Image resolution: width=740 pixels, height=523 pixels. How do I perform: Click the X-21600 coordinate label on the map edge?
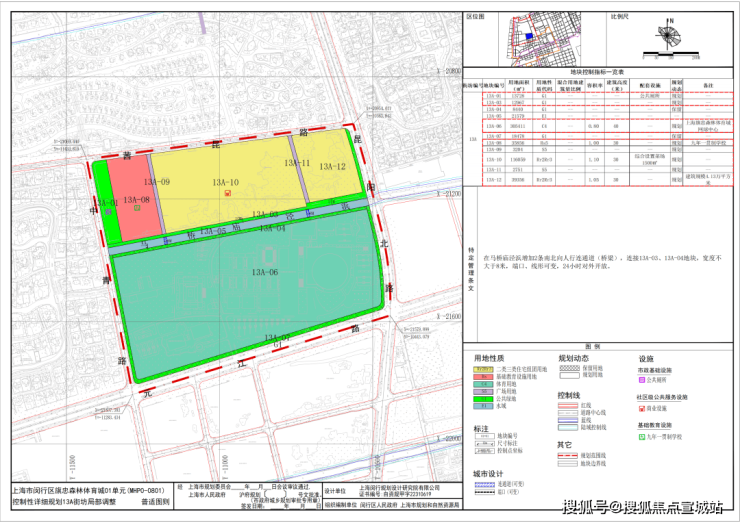448,316
